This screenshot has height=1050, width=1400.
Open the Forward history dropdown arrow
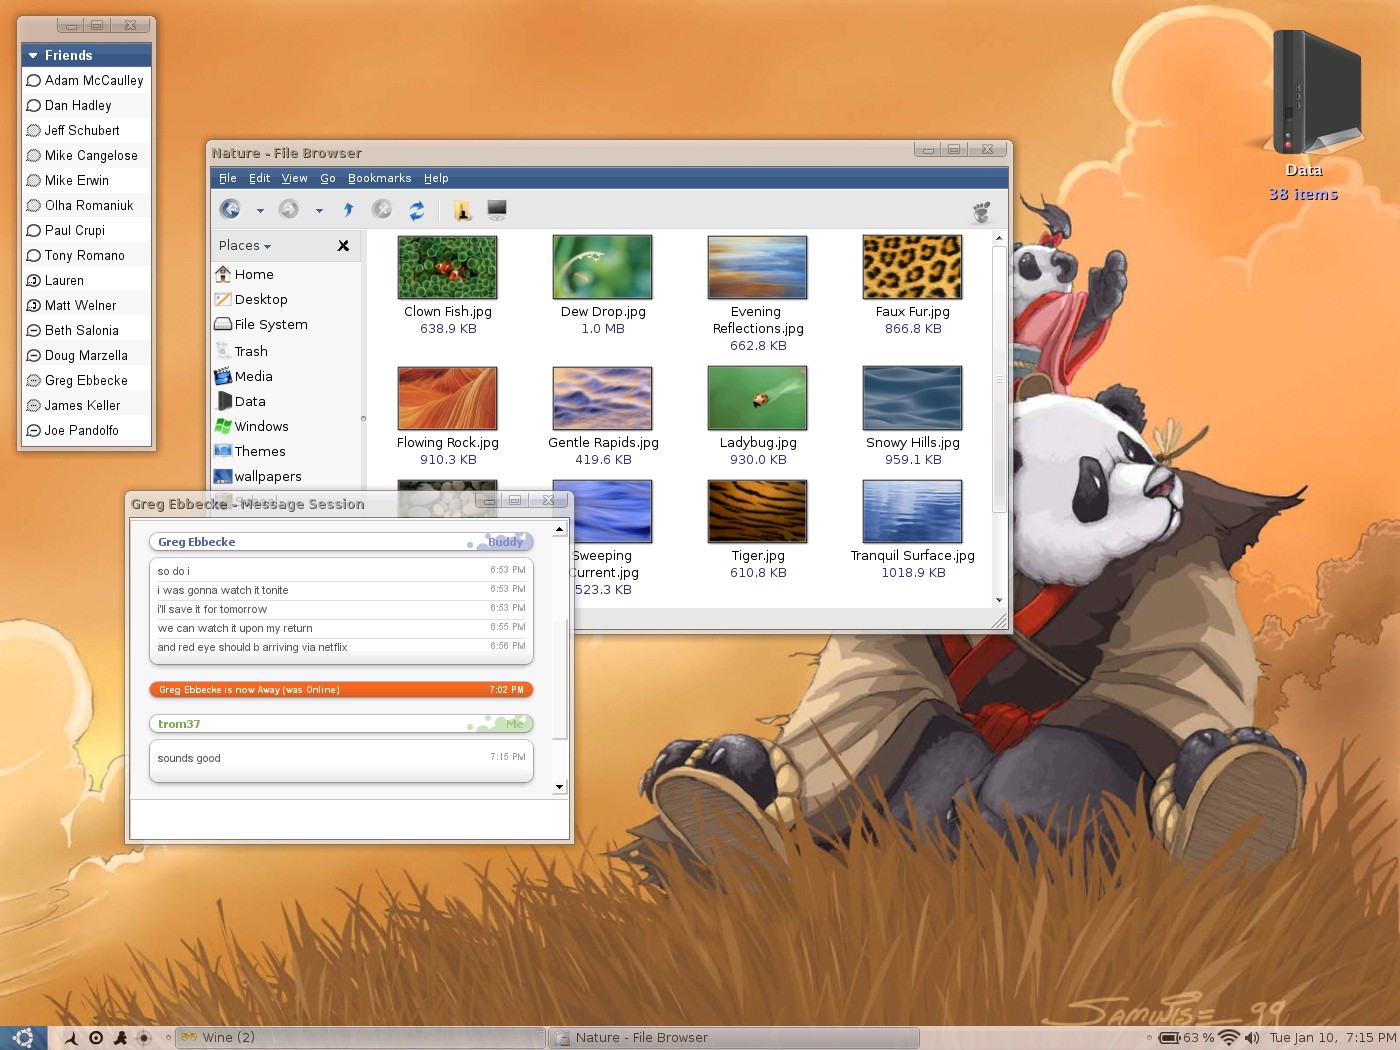pyautogui.click(x=319, y=211)
